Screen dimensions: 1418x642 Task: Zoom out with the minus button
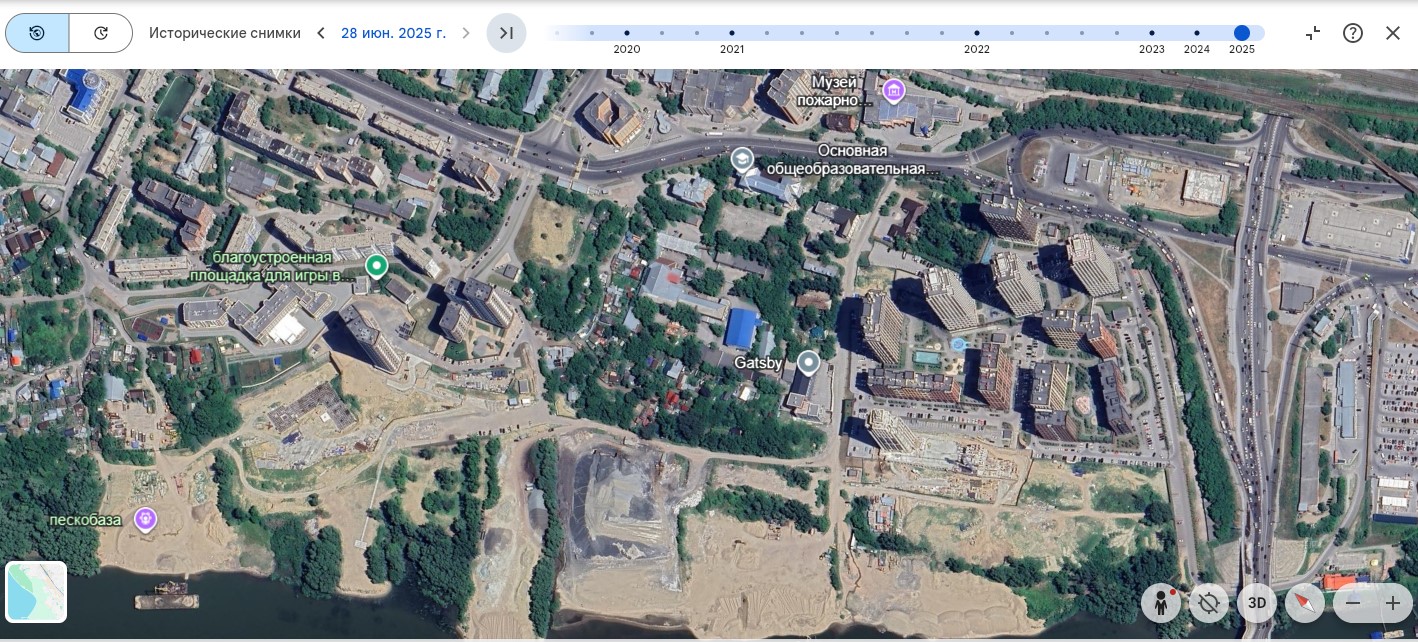tap(1353, 603)
